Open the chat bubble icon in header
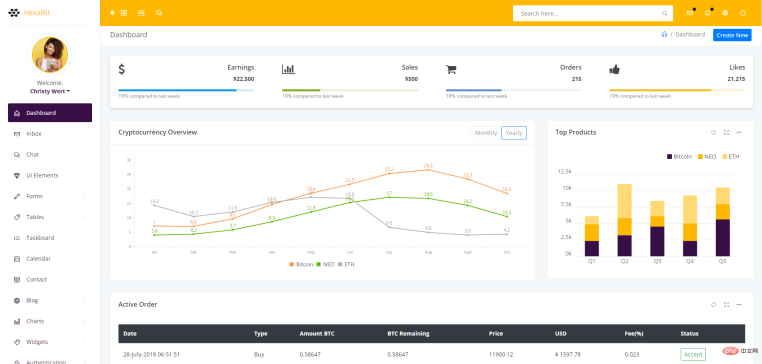The width and height of the screenshot is (762, 364). (x=159, y=13)
